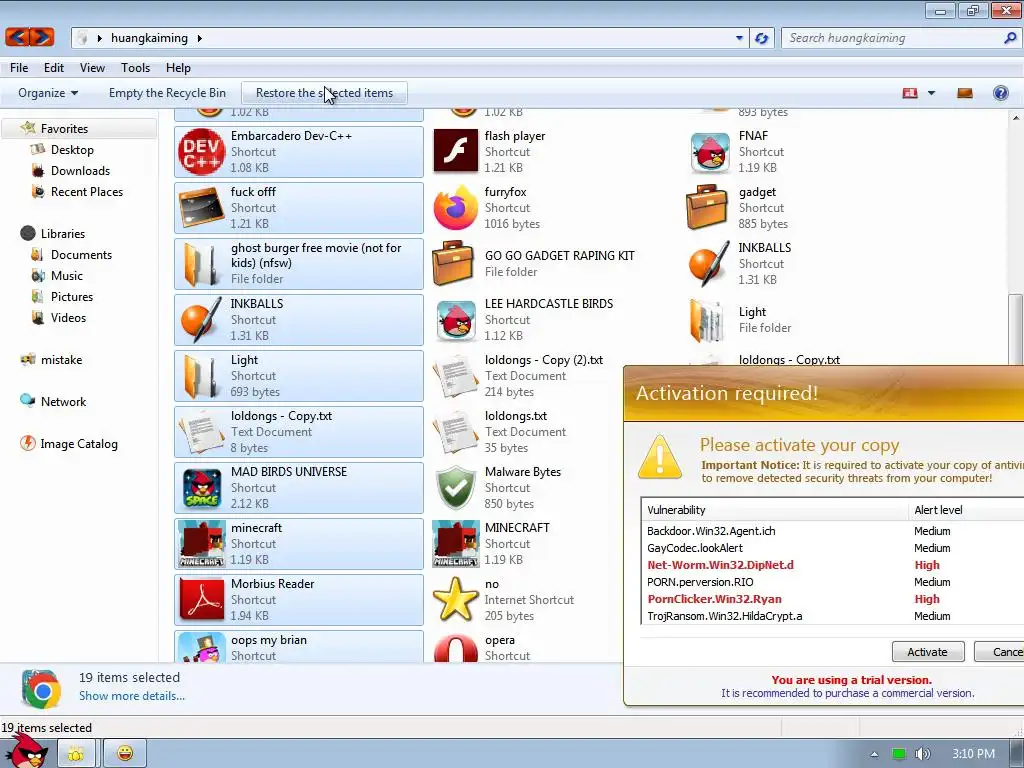Toggle the preview pane icon

[x=965, y=93]
